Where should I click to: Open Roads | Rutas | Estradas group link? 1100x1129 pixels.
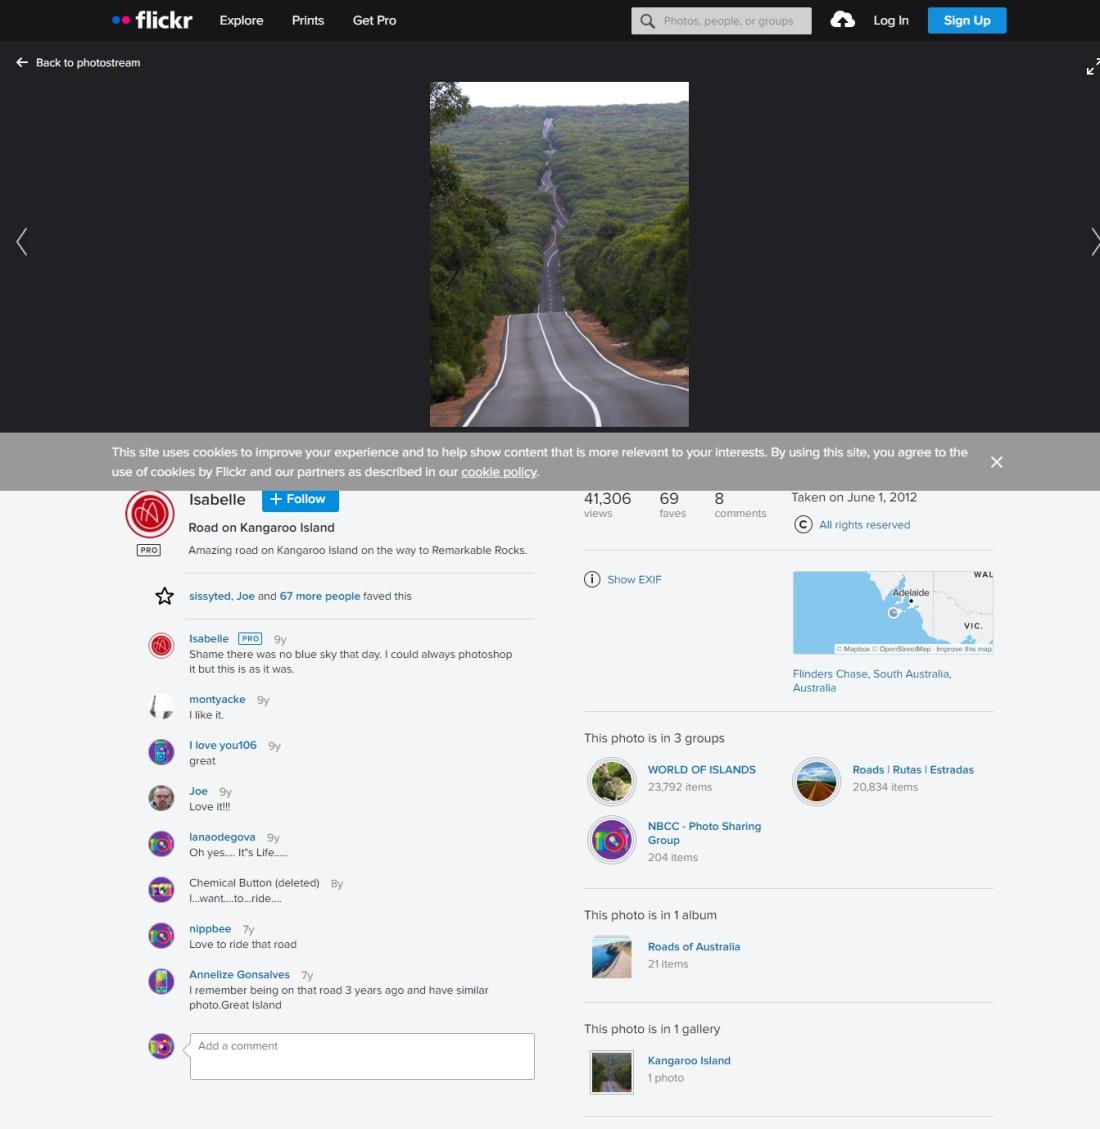tap(913, 770)
